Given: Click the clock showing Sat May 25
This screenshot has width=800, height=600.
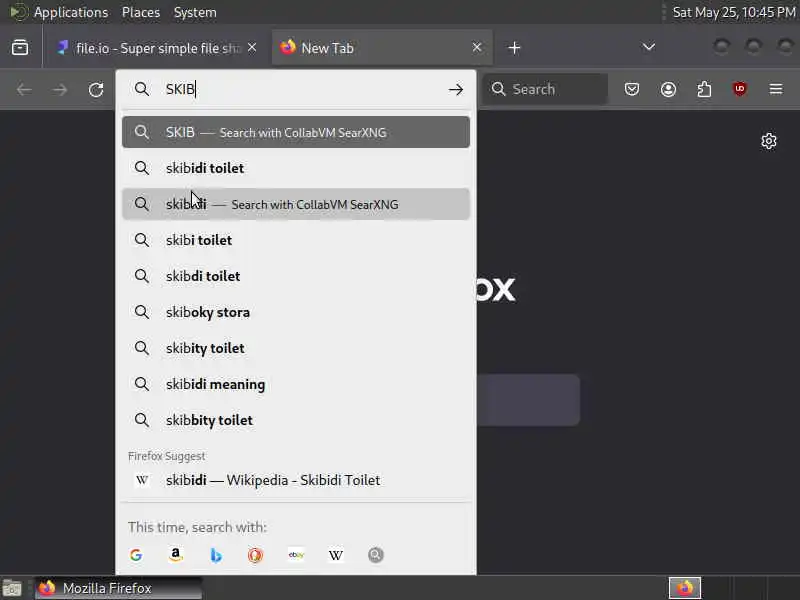Looking at the screenshot, I should (734, 12).
